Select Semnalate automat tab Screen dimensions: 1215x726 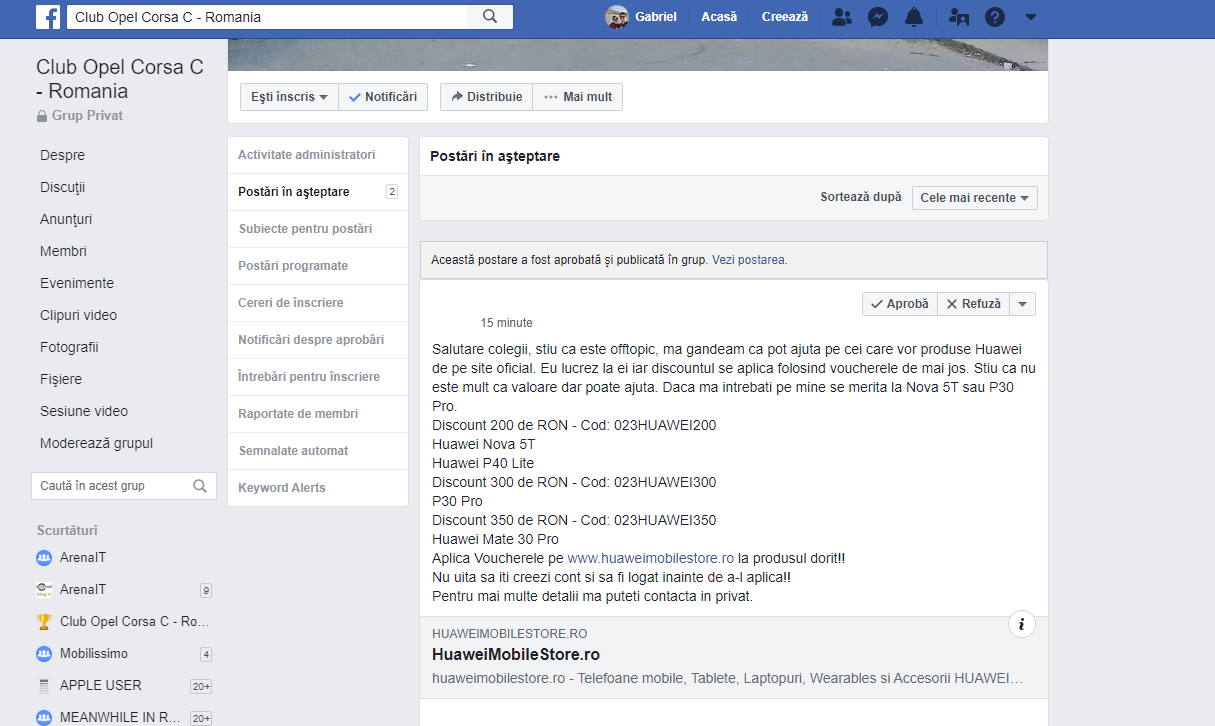coord(318,451)
